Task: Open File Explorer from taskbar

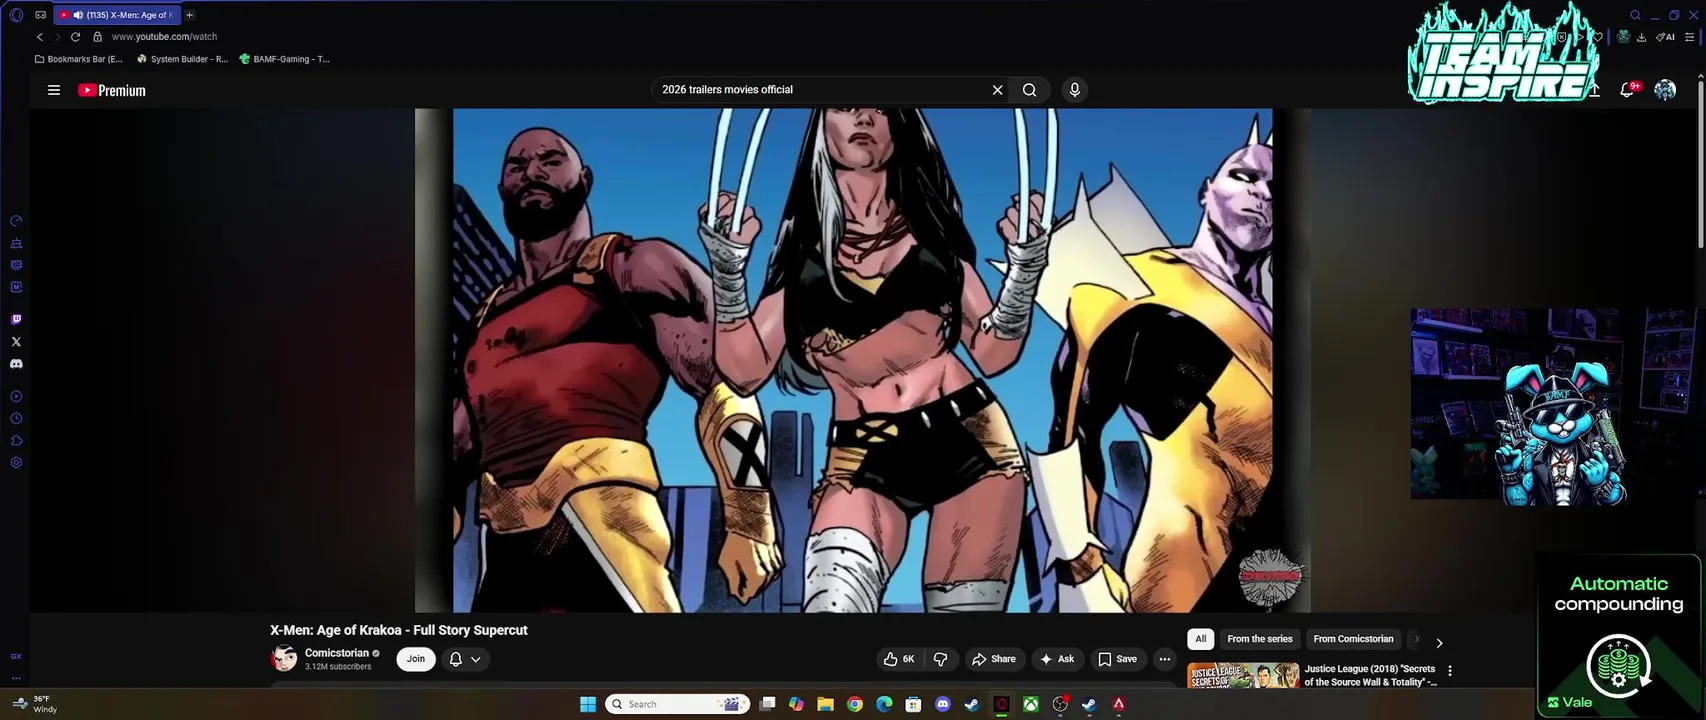Action: tap(825, 704)
